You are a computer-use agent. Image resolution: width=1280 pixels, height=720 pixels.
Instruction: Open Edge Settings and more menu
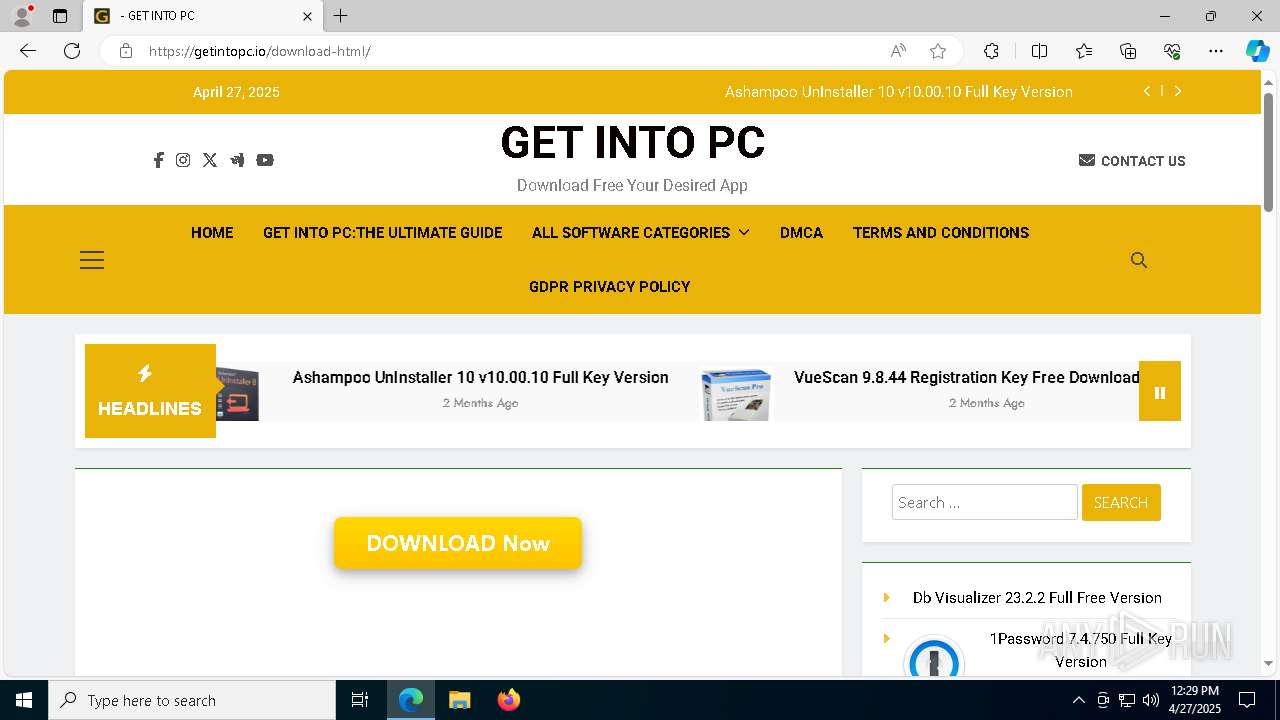coord(1216,51)
